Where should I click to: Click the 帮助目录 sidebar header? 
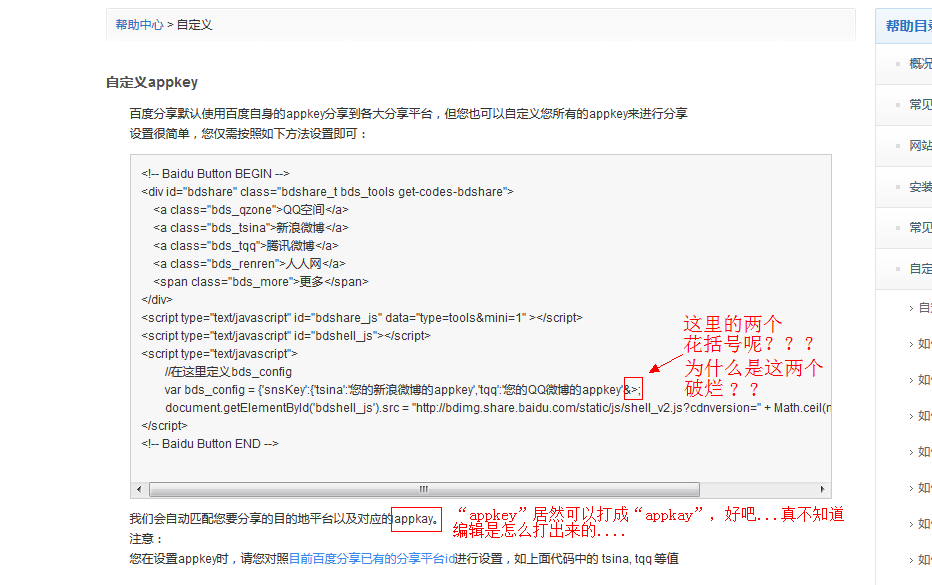click(908, 26)
